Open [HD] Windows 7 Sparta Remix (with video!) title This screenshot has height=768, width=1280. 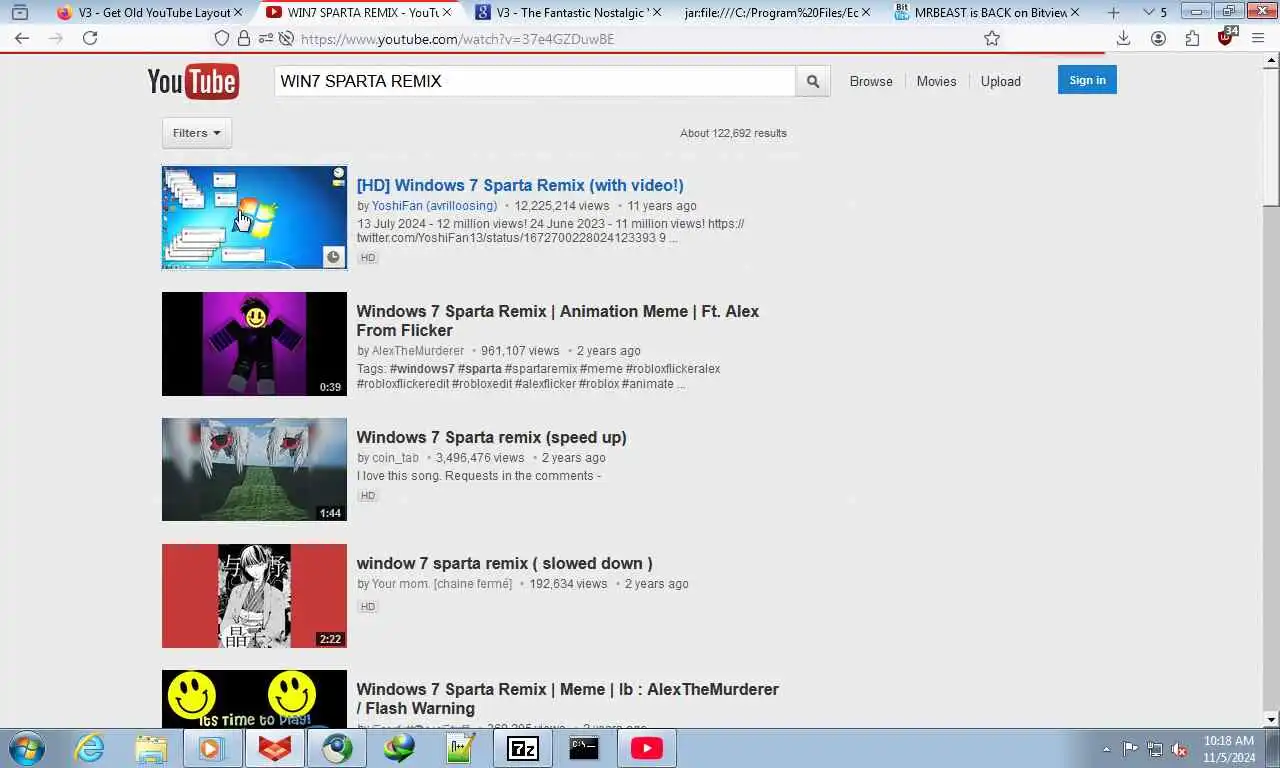point(520,185)
